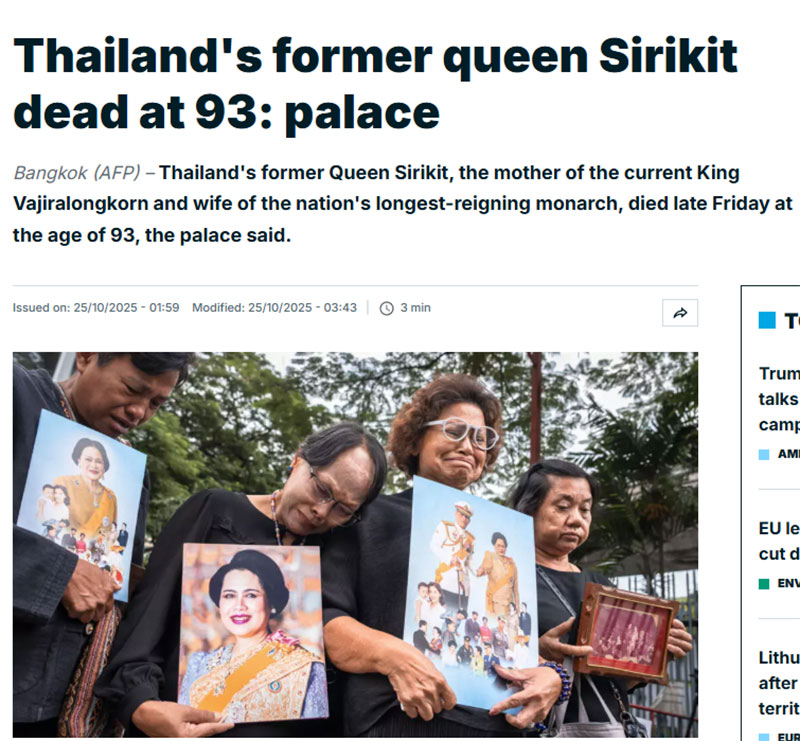Screen dimensions: 800x741
Task: Click the blue square beside the EUR tag
Action: click(764, 737)
